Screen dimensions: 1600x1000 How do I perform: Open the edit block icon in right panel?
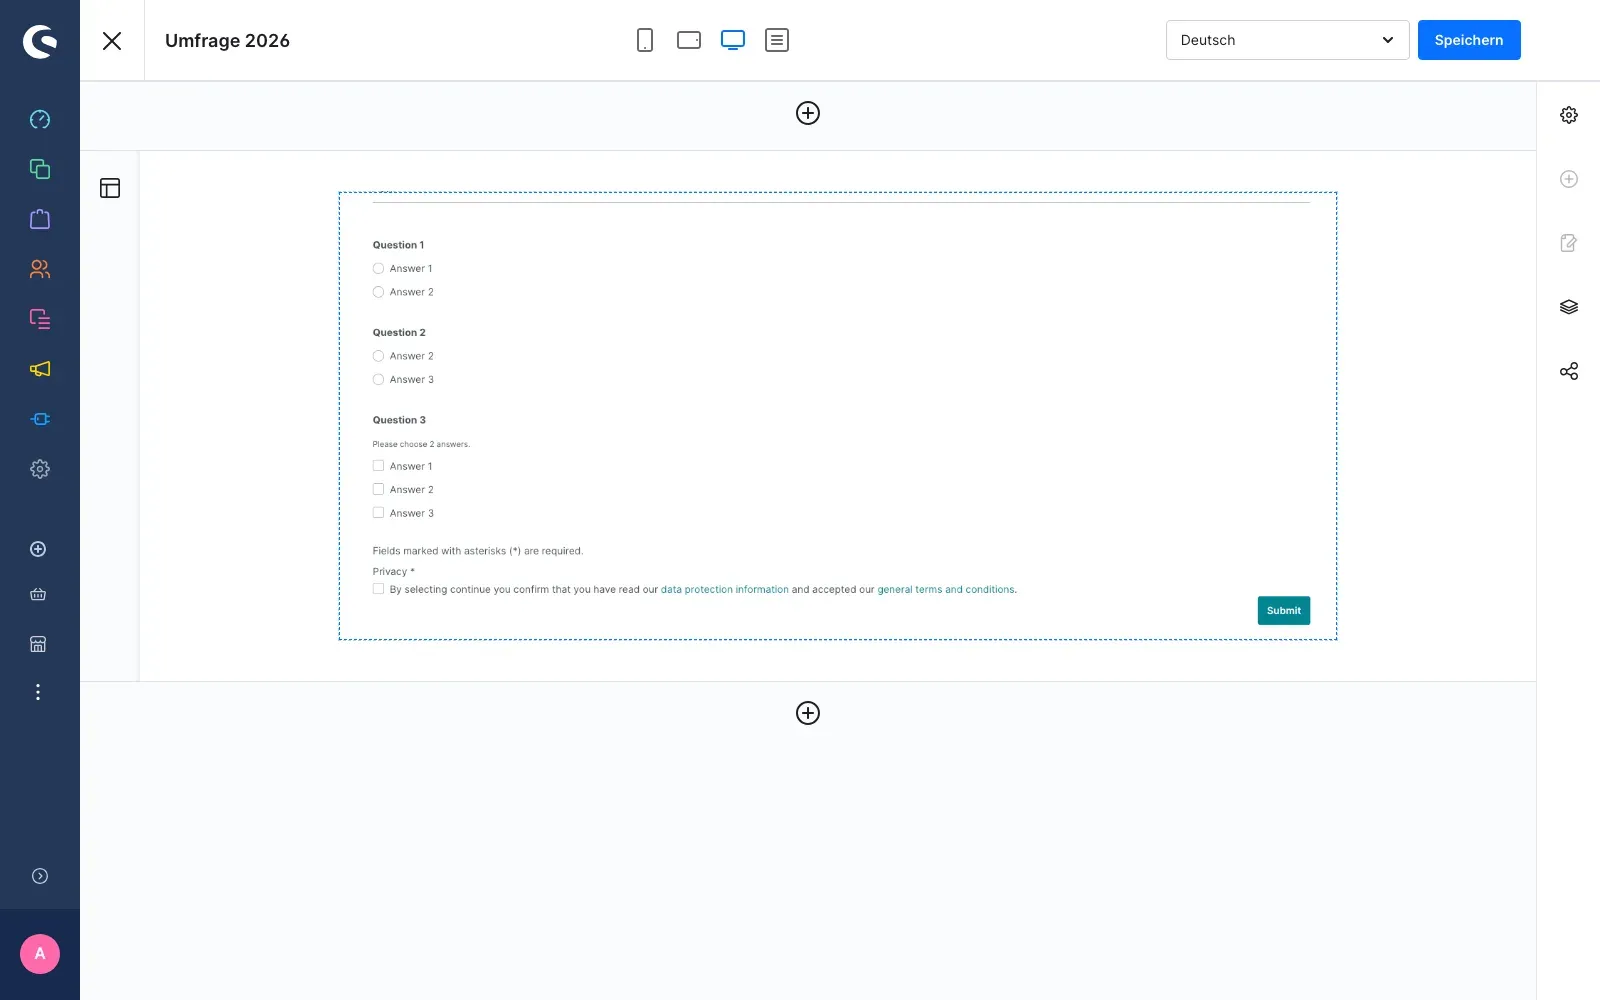[x=1569, y=243]
